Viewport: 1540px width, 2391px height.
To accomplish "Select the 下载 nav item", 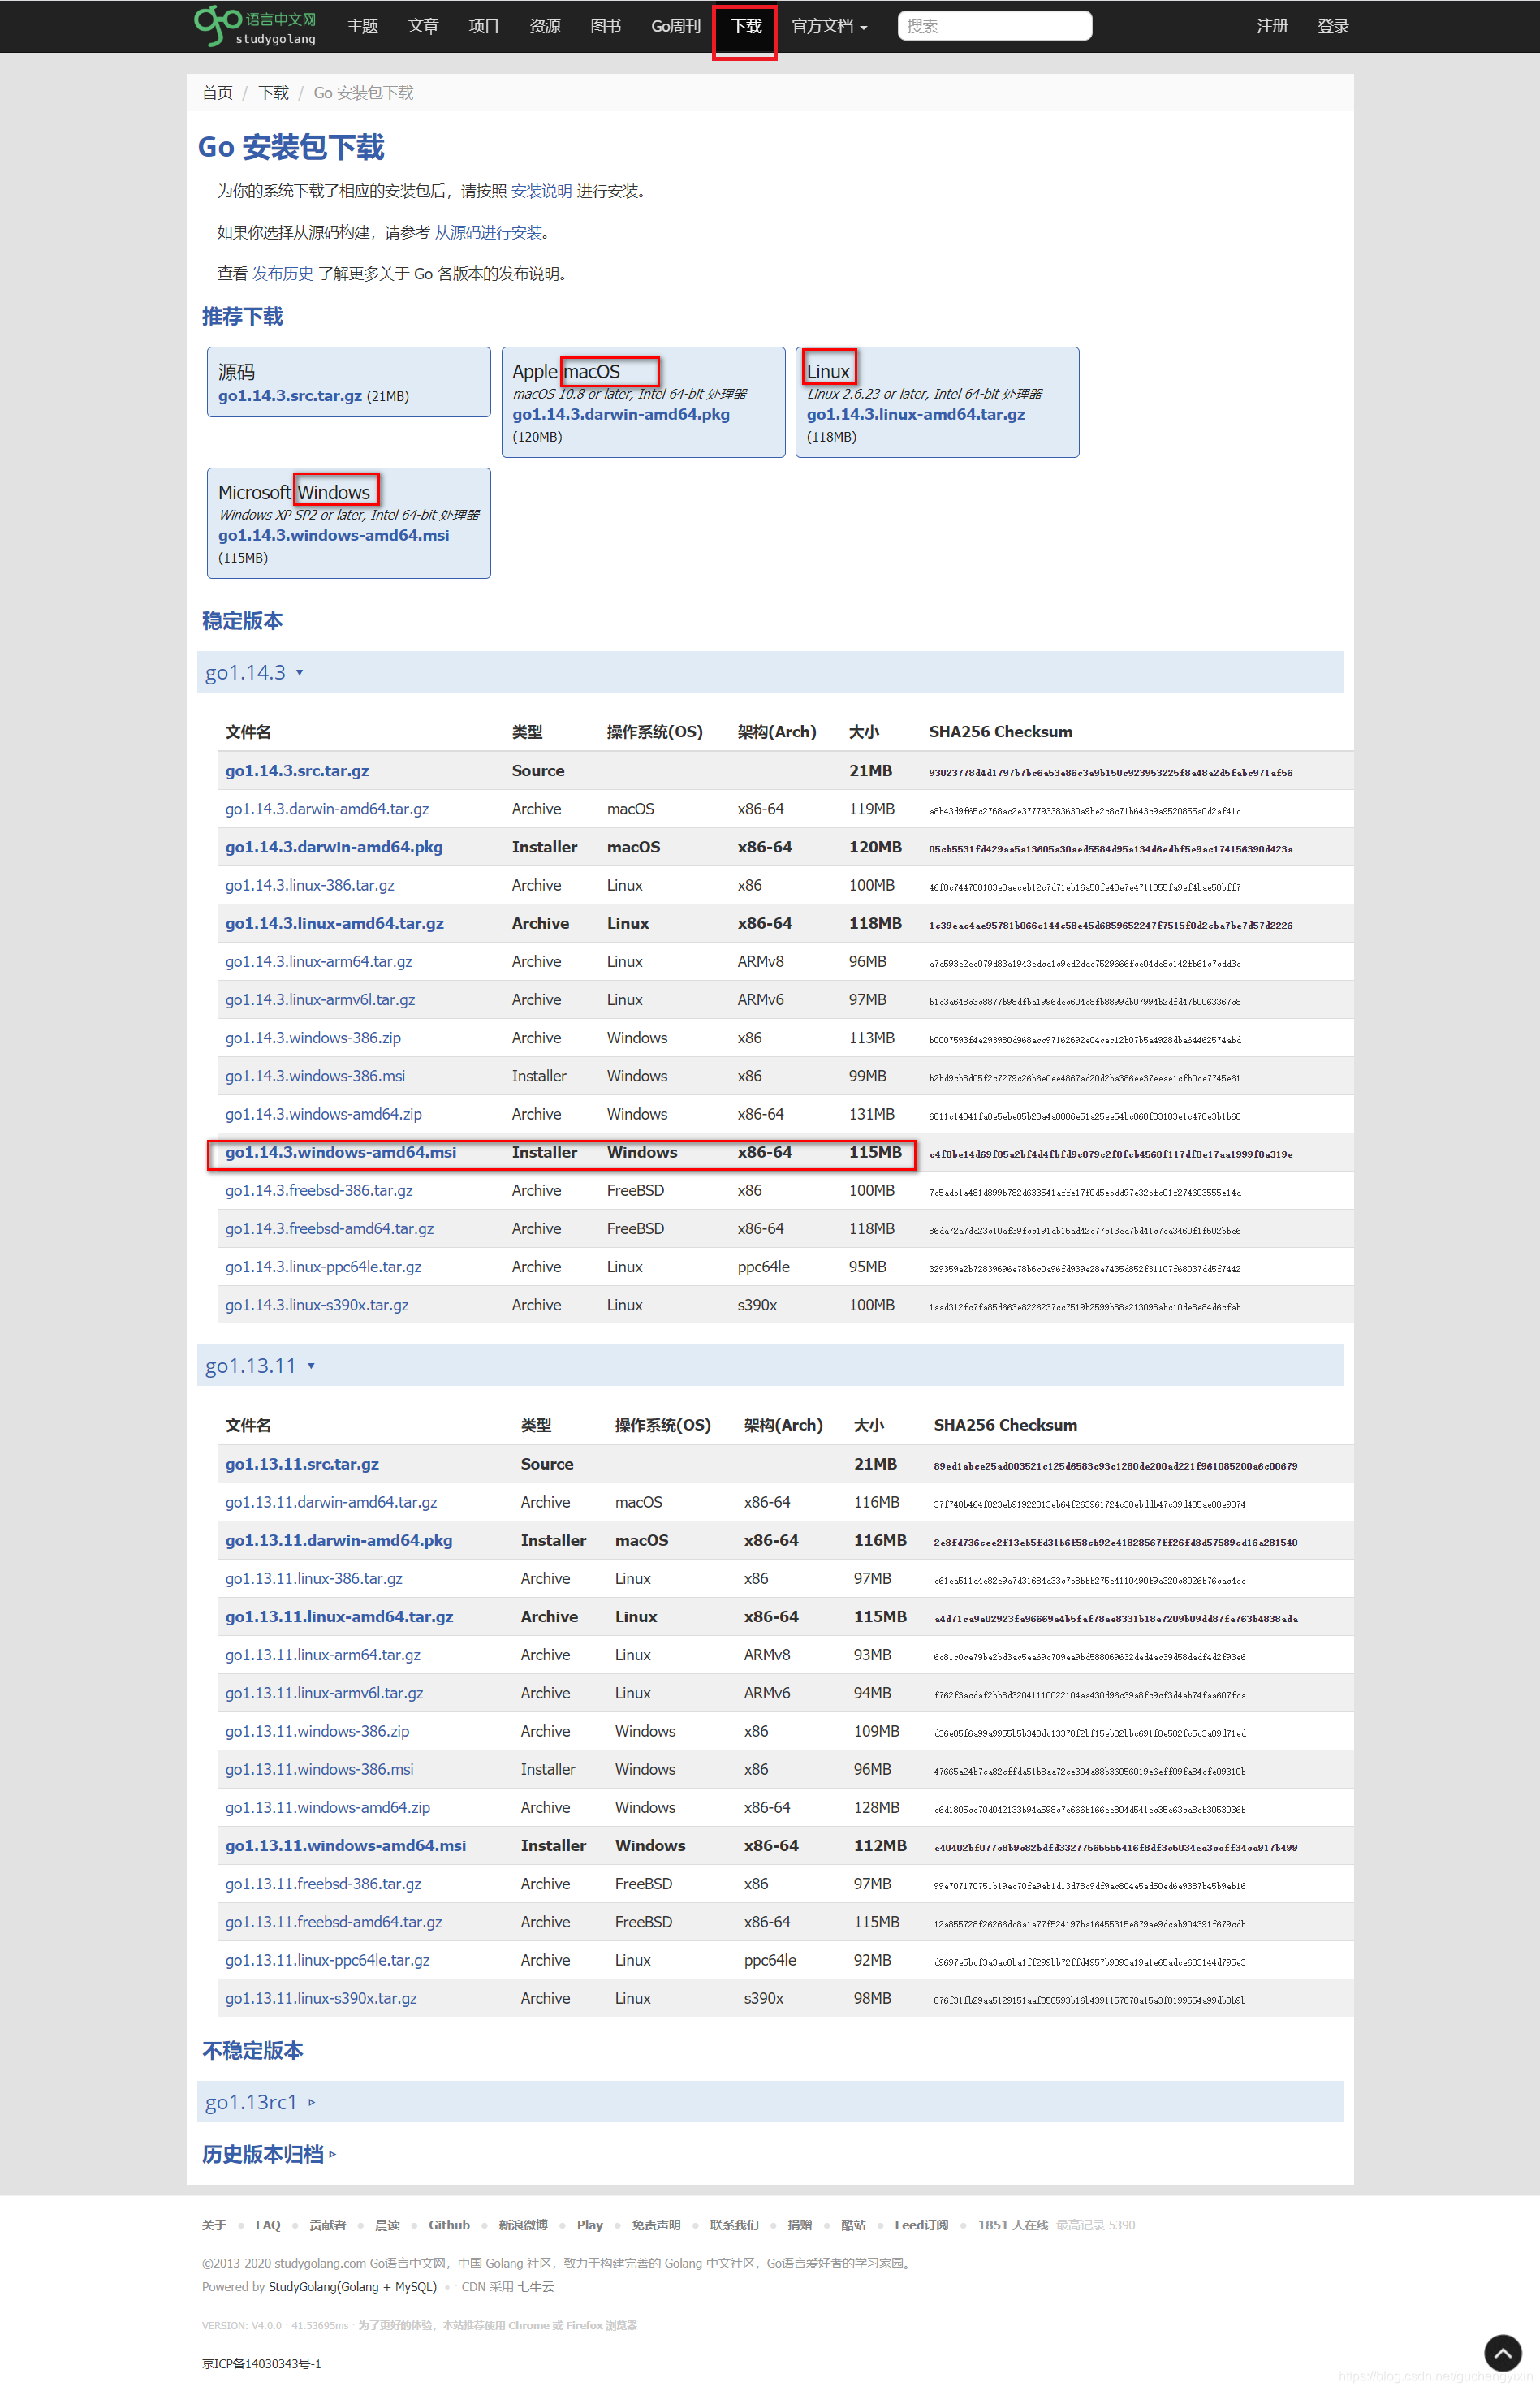I will (746, 26).
